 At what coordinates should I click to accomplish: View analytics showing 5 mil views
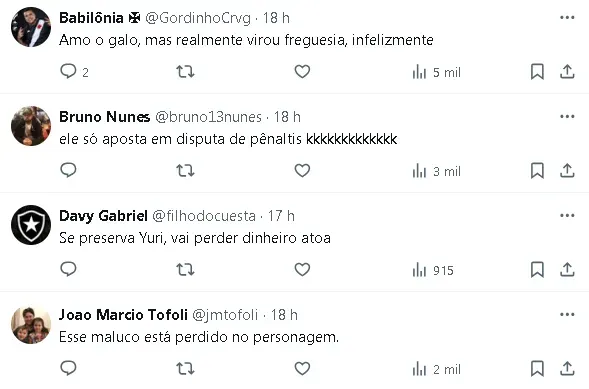click(x=436, y=72)
